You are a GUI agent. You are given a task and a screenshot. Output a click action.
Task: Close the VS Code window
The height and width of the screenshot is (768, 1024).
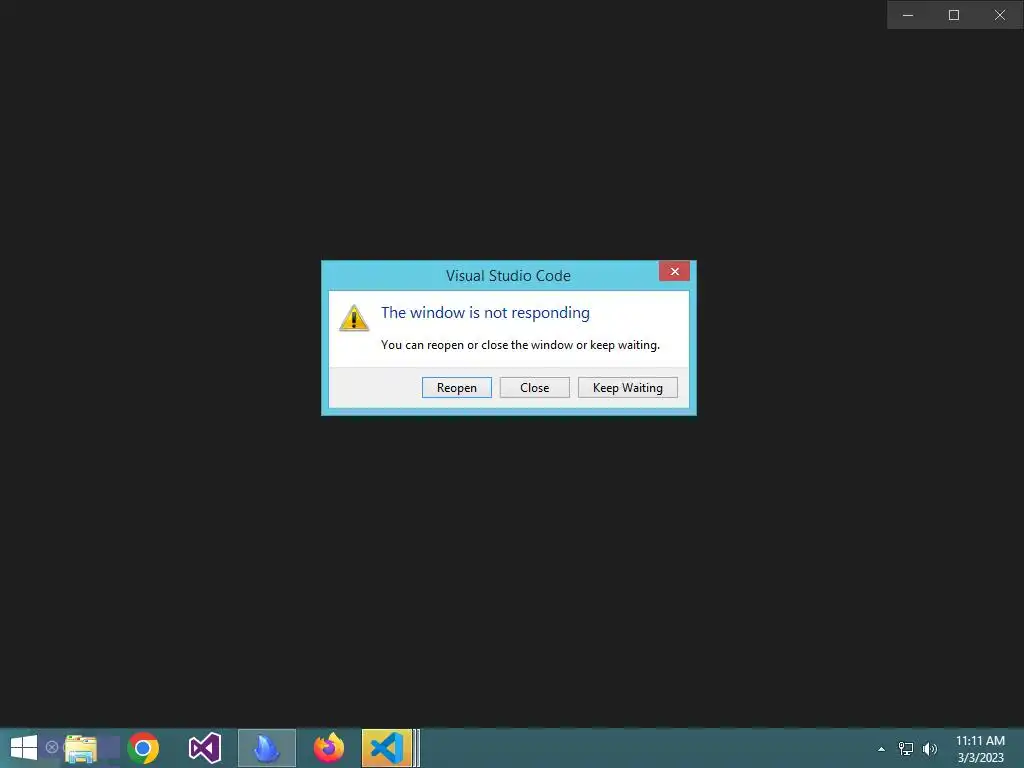(1000, 14)
